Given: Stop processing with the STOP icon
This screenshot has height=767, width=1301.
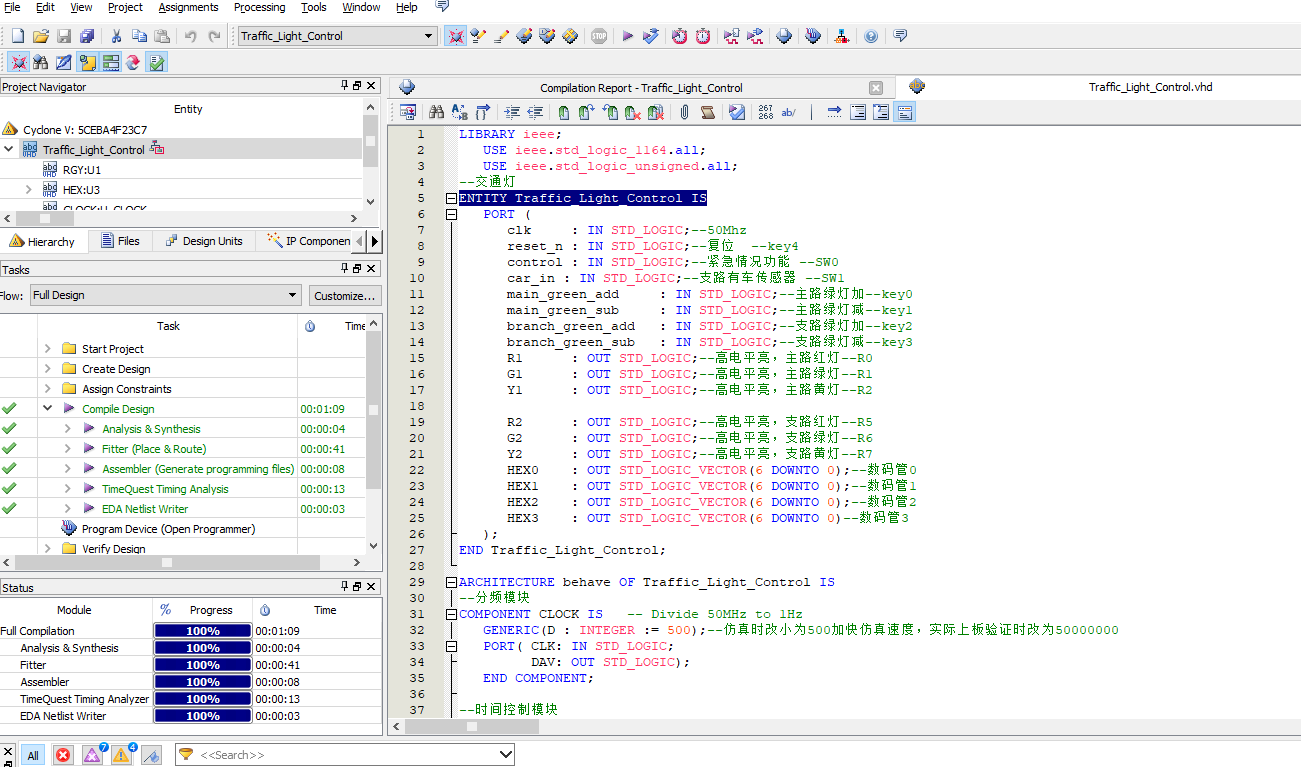Looking at the screenshot, I should pos(599,36).
